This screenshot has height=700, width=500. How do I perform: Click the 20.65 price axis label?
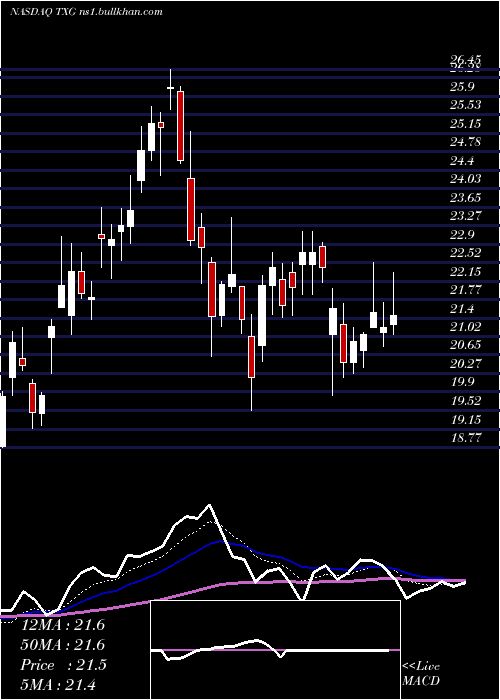pos(466,345)
